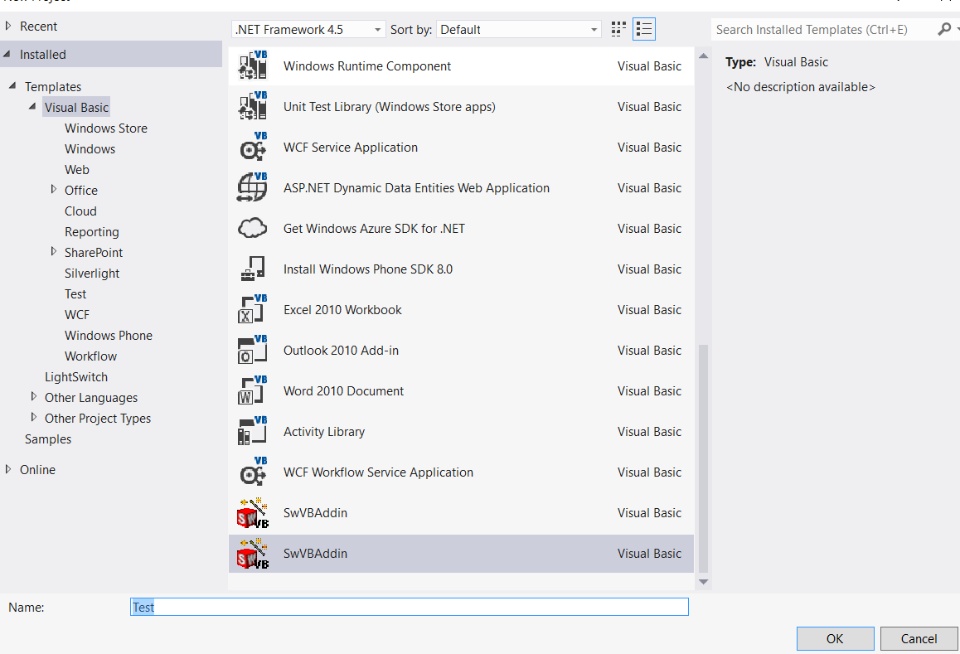
Task: Switch to small icons view
Action: click(618, 29)
